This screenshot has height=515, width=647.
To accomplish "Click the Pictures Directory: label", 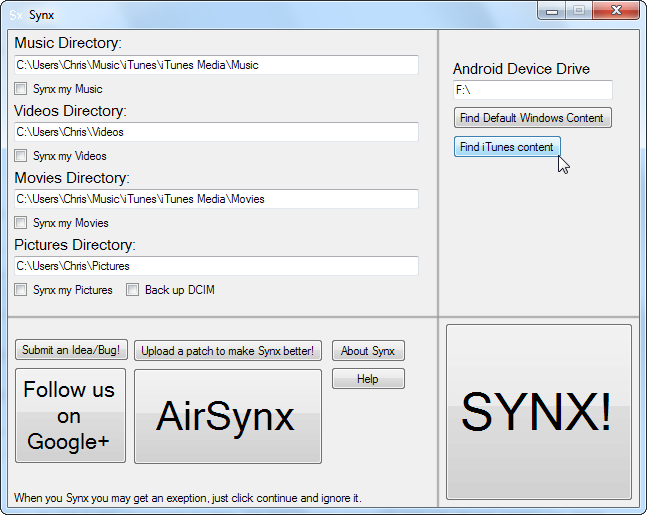I will (75, 245).
